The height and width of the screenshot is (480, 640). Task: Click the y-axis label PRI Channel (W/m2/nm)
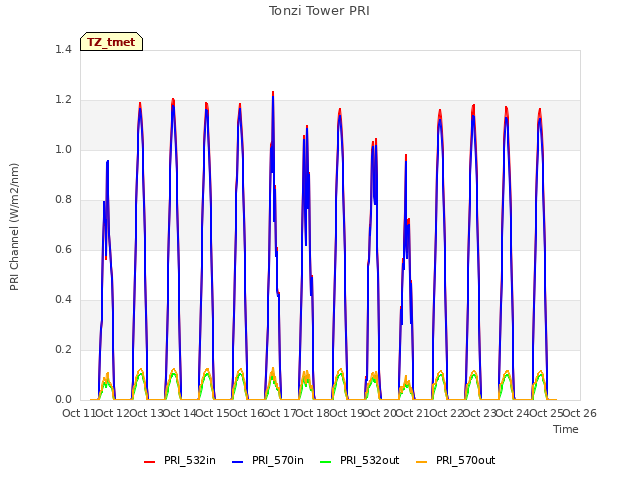pos(14,227)
